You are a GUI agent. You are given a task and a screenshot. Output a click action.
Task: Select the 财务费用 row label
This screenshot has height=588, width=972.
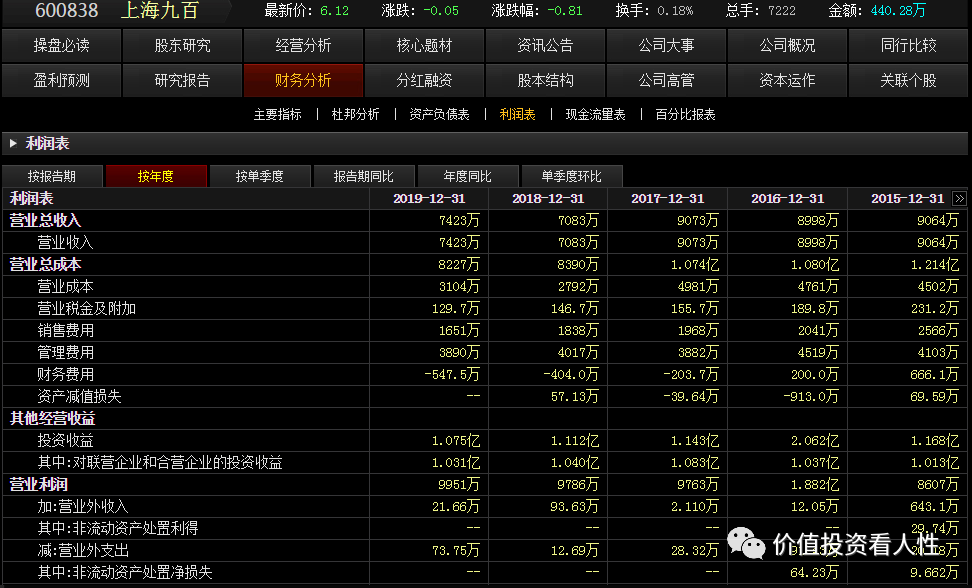(65, 375)
